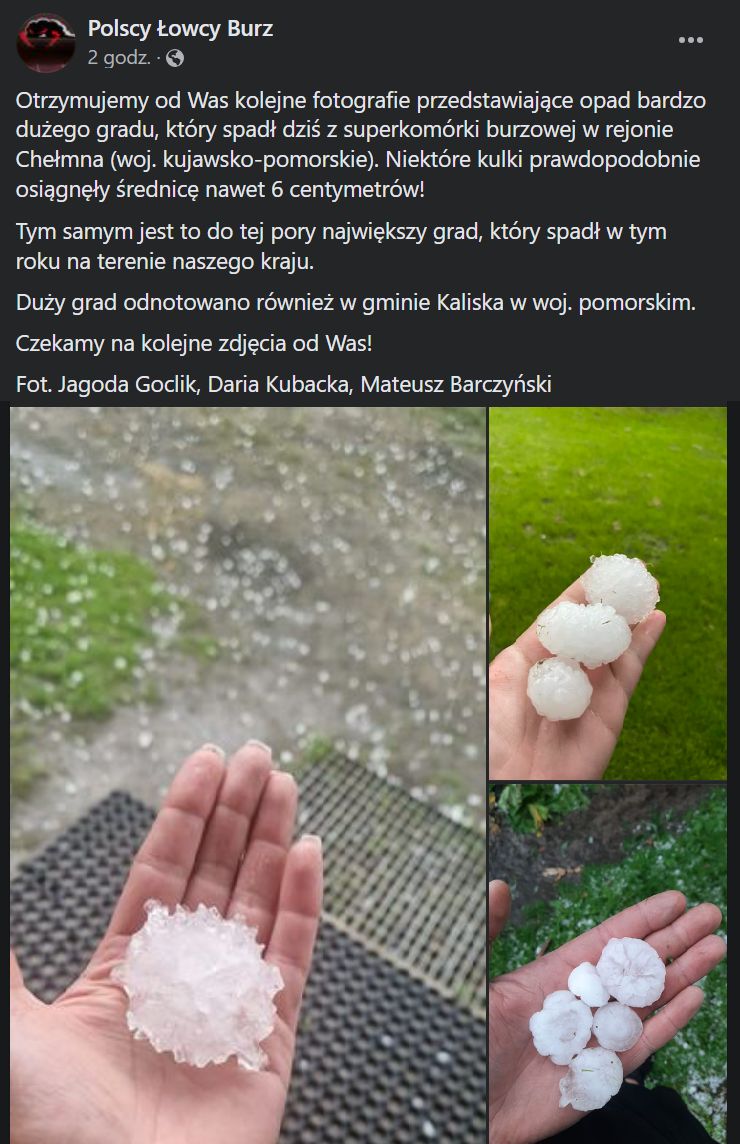Open the photo with three hailstones over the lawn
This screenshot has width=740, height=1144.
[x=608, y=593]
